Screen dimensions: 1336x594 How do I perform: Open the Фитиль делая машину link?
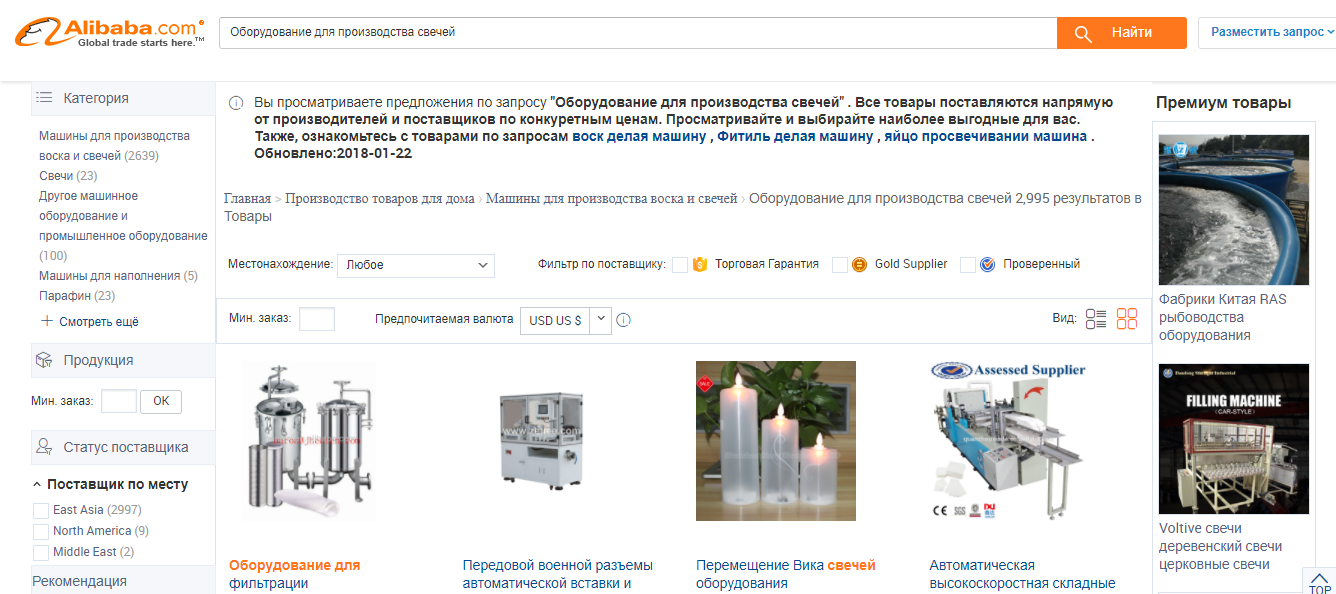795,137
